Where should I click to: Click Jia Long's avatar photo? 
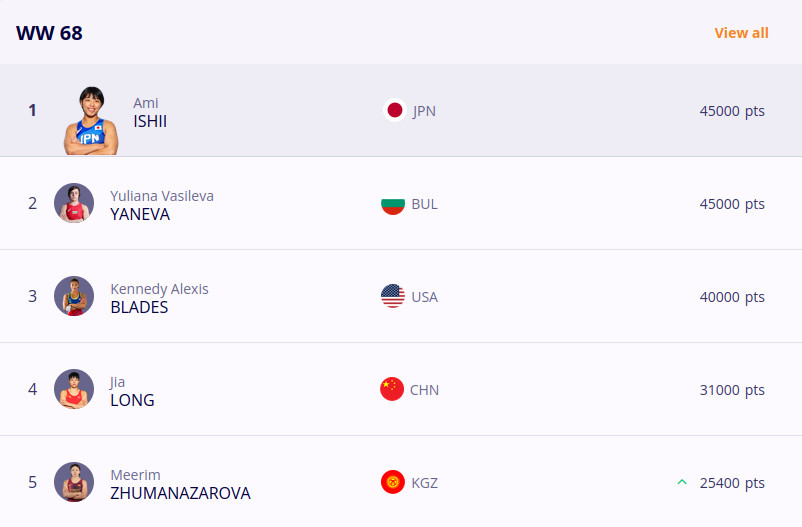[x=74, y=389]
